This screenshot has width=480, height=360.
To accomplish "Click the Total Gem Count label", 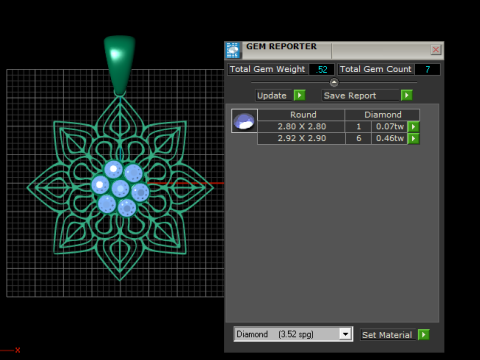I will [376, 69].
